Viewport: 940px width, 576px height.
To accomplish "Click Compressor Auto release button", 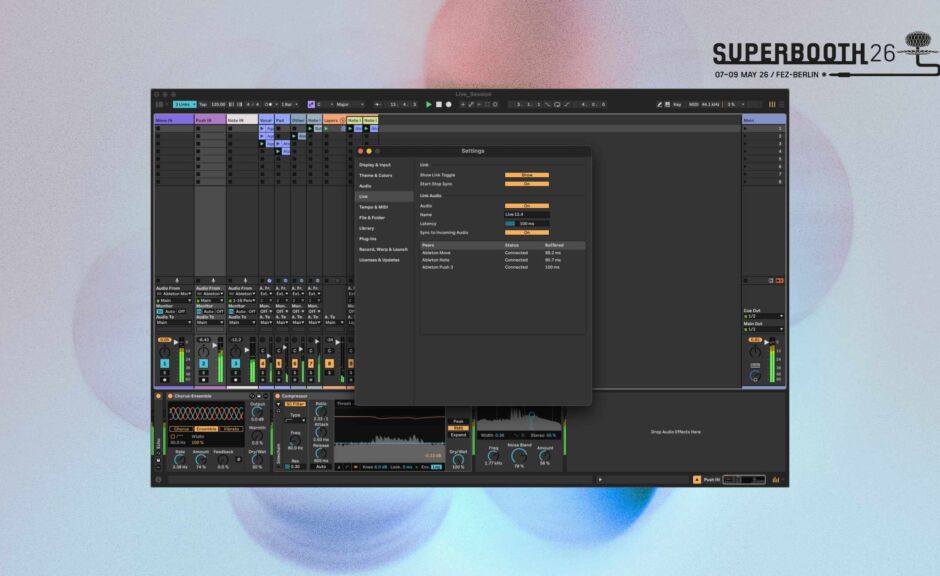I will tap(321, 466).
